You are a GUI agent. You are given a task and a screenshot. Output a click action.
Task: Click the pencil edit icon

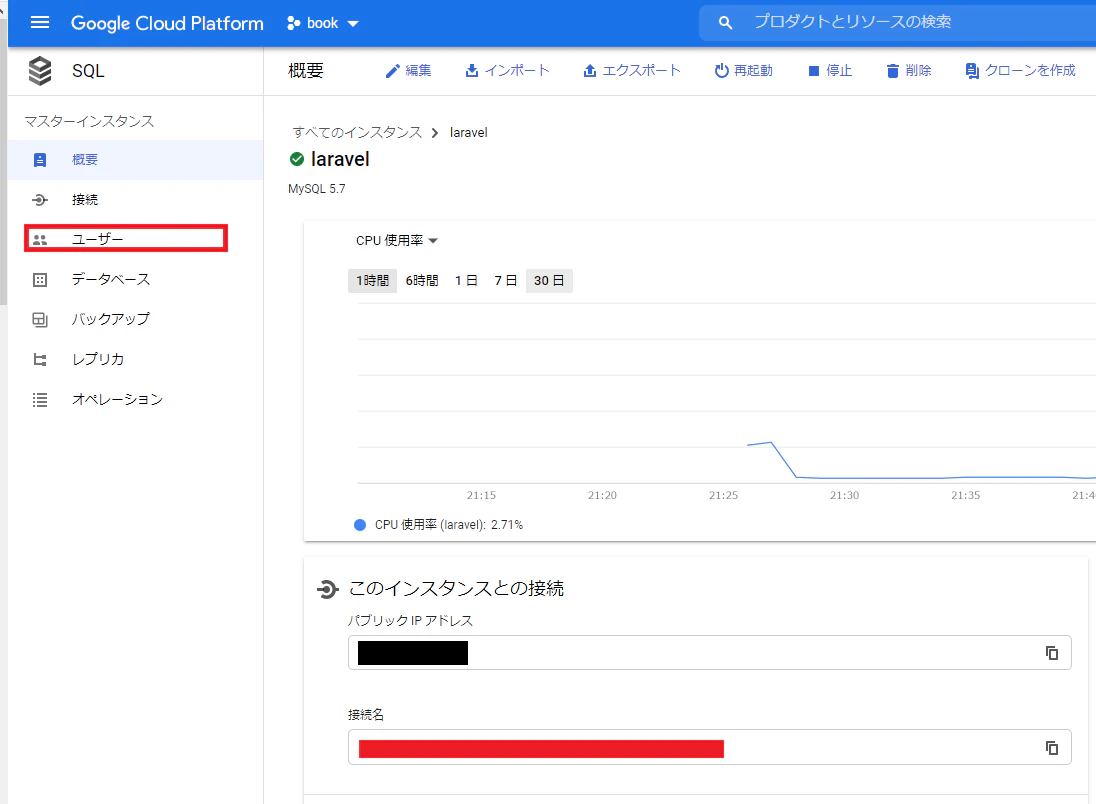click(x=392, y=71)
